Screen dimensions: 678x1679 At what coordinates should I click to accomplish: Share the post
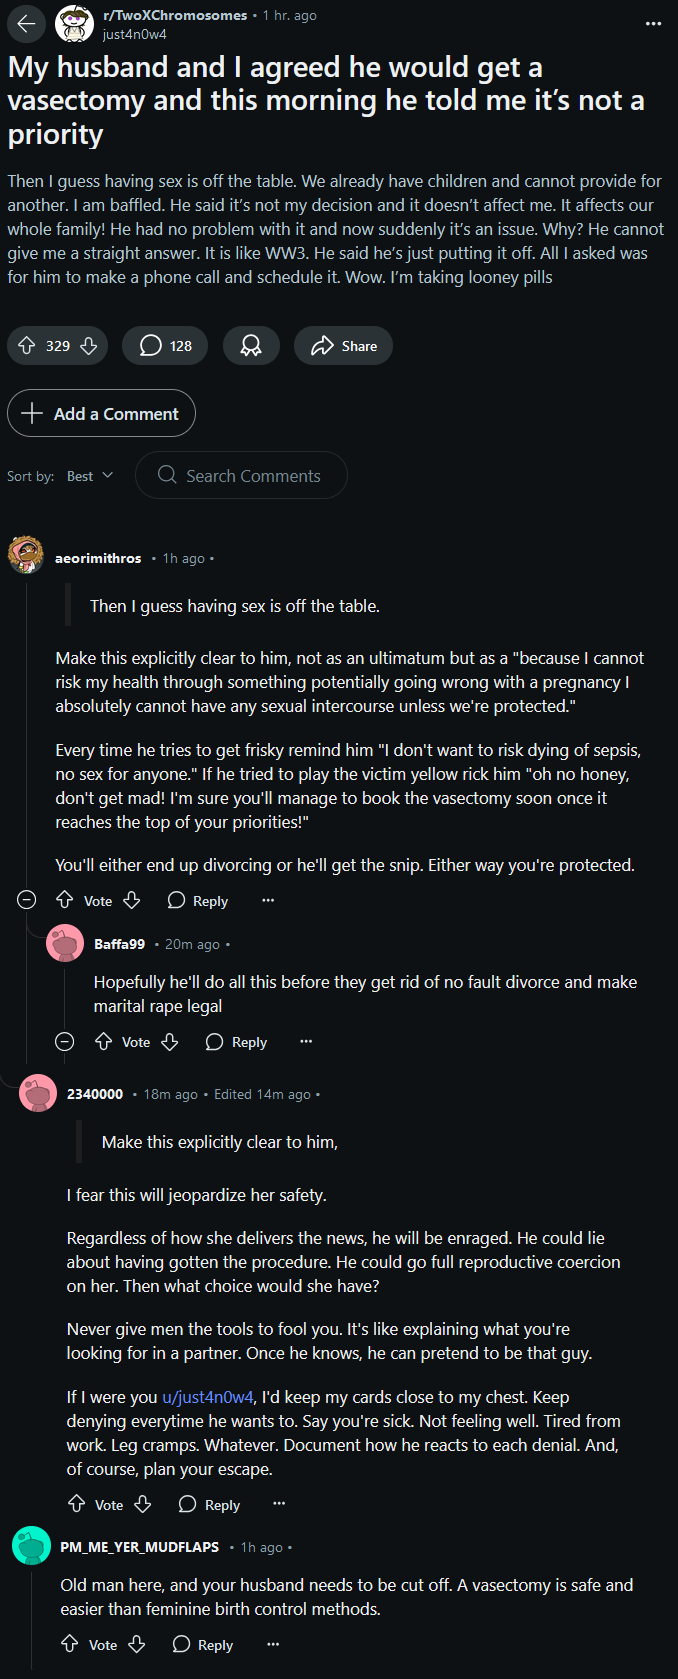coord(343,346)
